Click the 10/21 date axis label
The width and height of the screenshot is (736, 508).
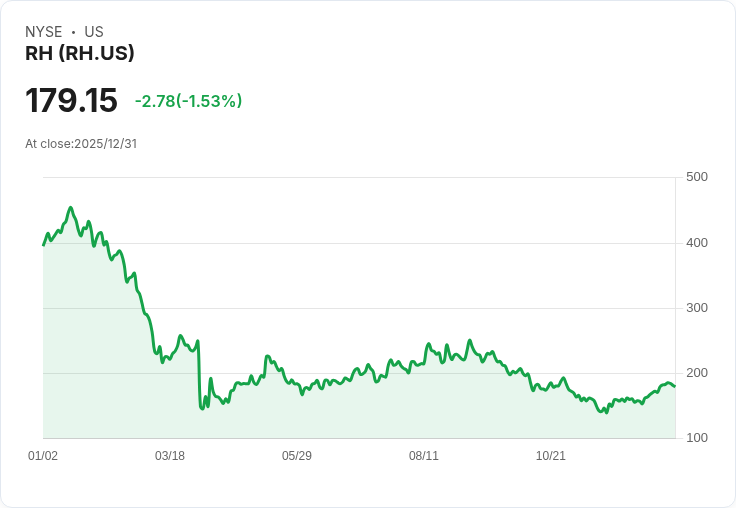tap(551, 456)
